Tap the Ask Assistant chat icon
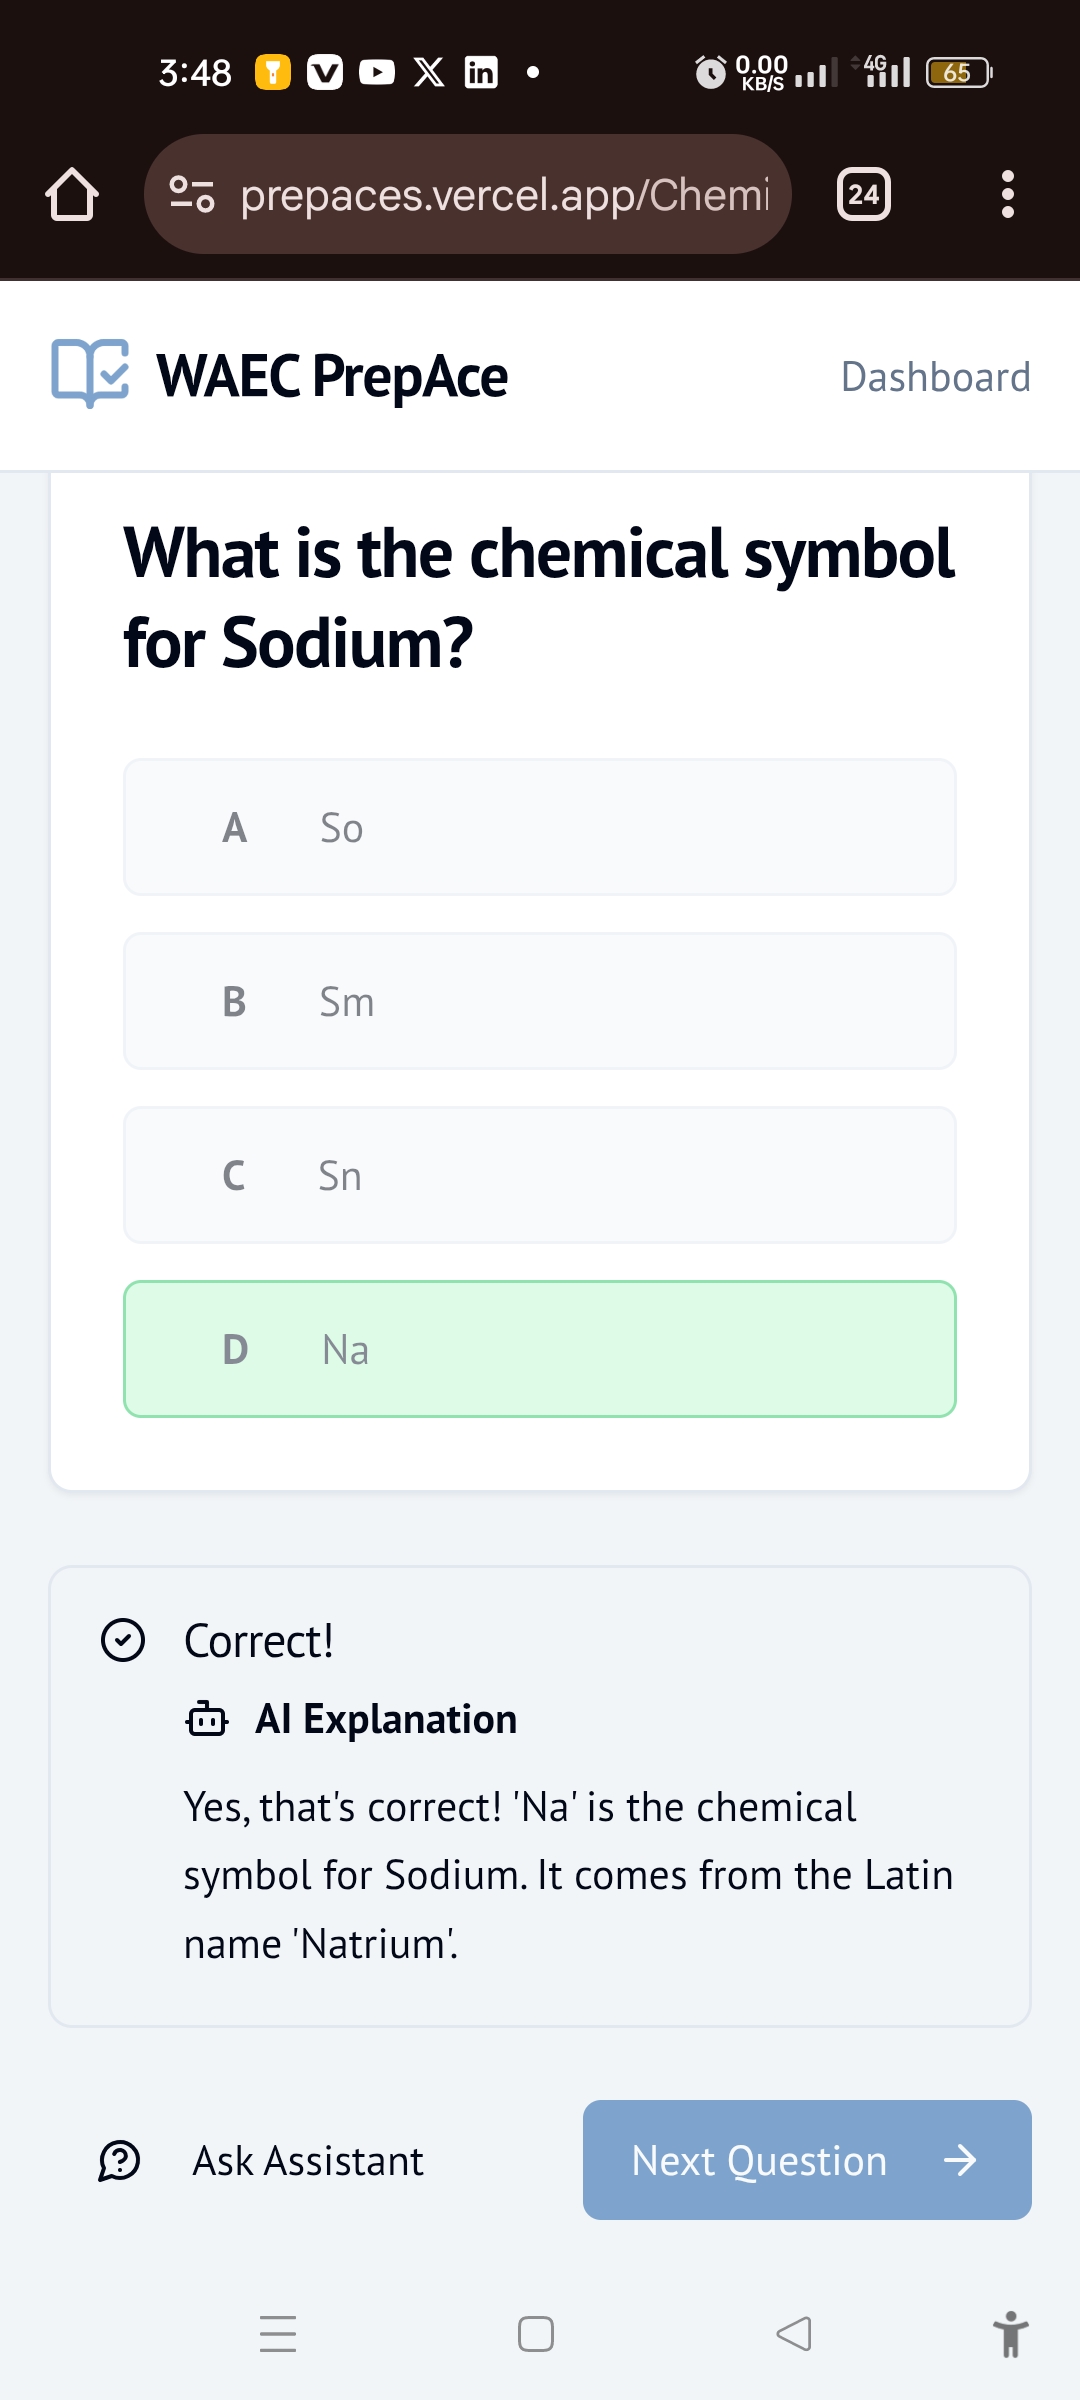Screen dimensions: 1080x2400 click(119, 2160)
